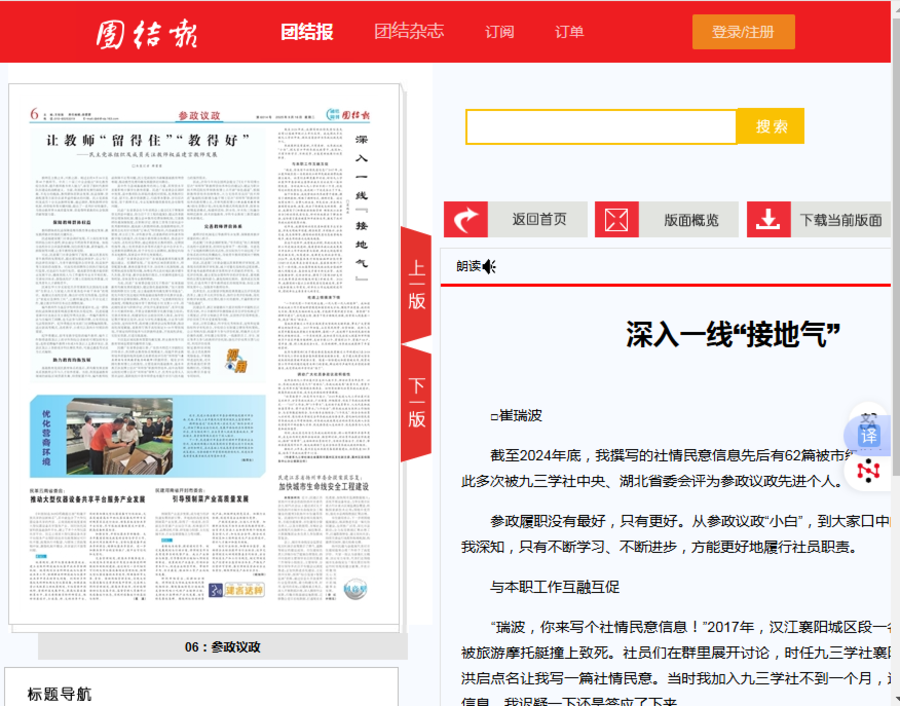Open the 订阅 menu item
This screenshot has width=900, height=706.
(x=499, y=32)
